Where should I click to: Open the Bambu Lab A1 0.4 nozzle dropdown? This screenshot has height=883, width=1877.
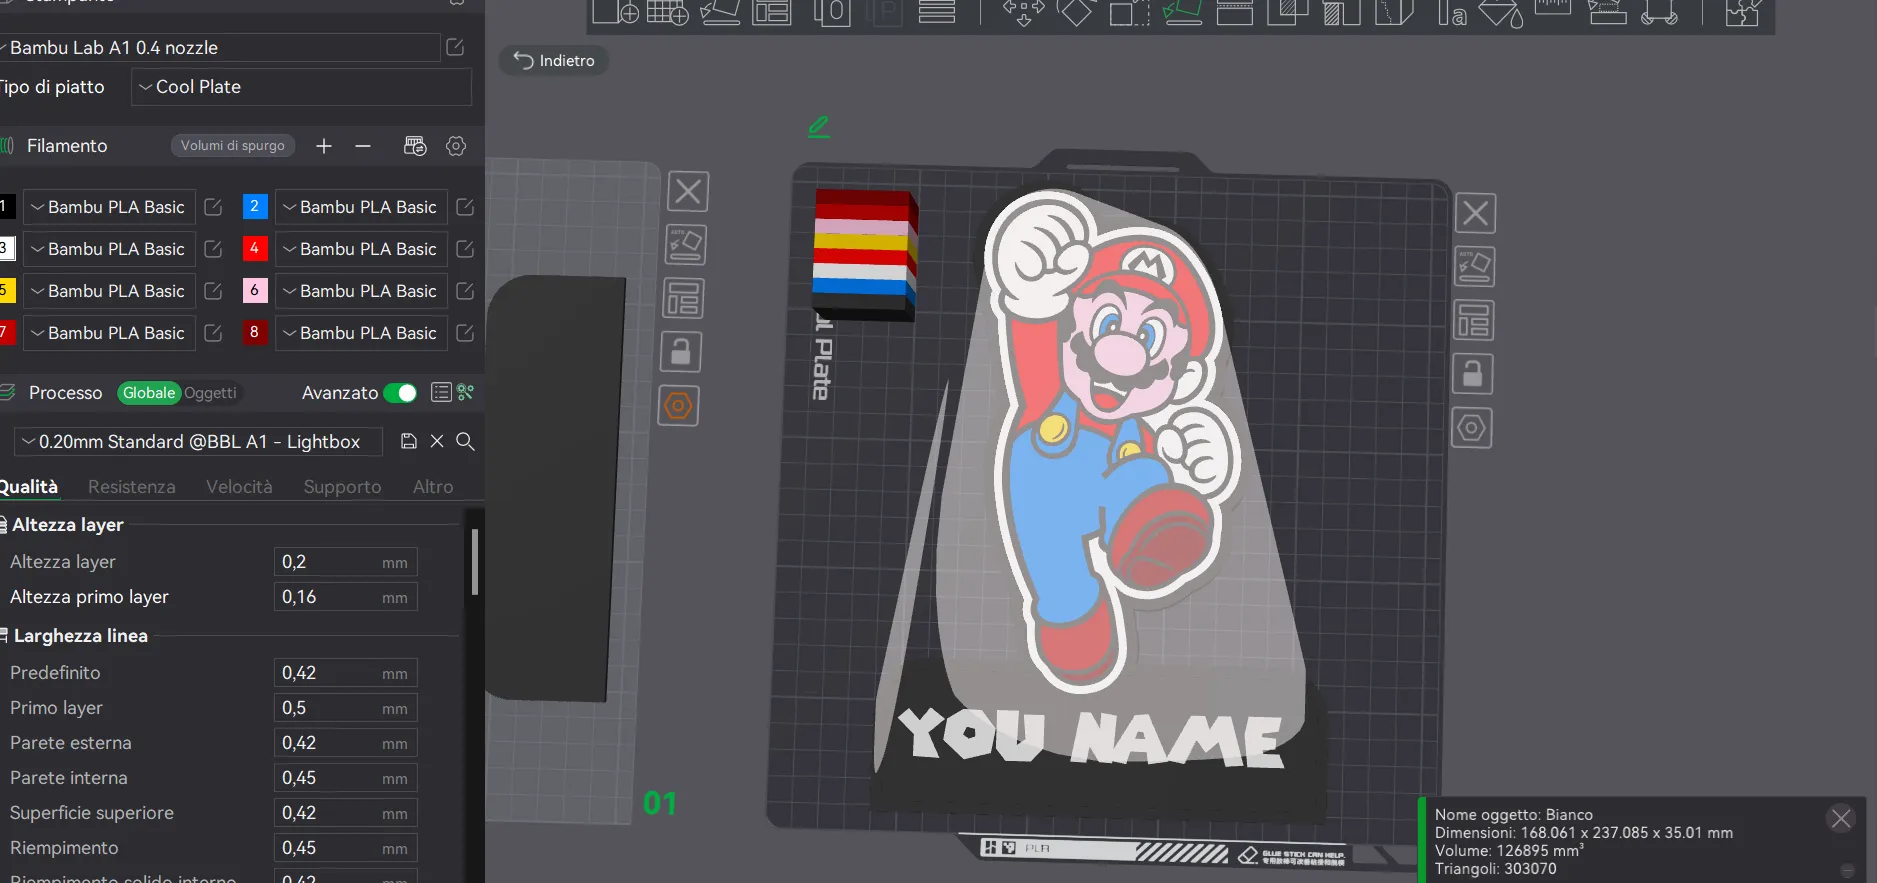[x=220, y=48]
